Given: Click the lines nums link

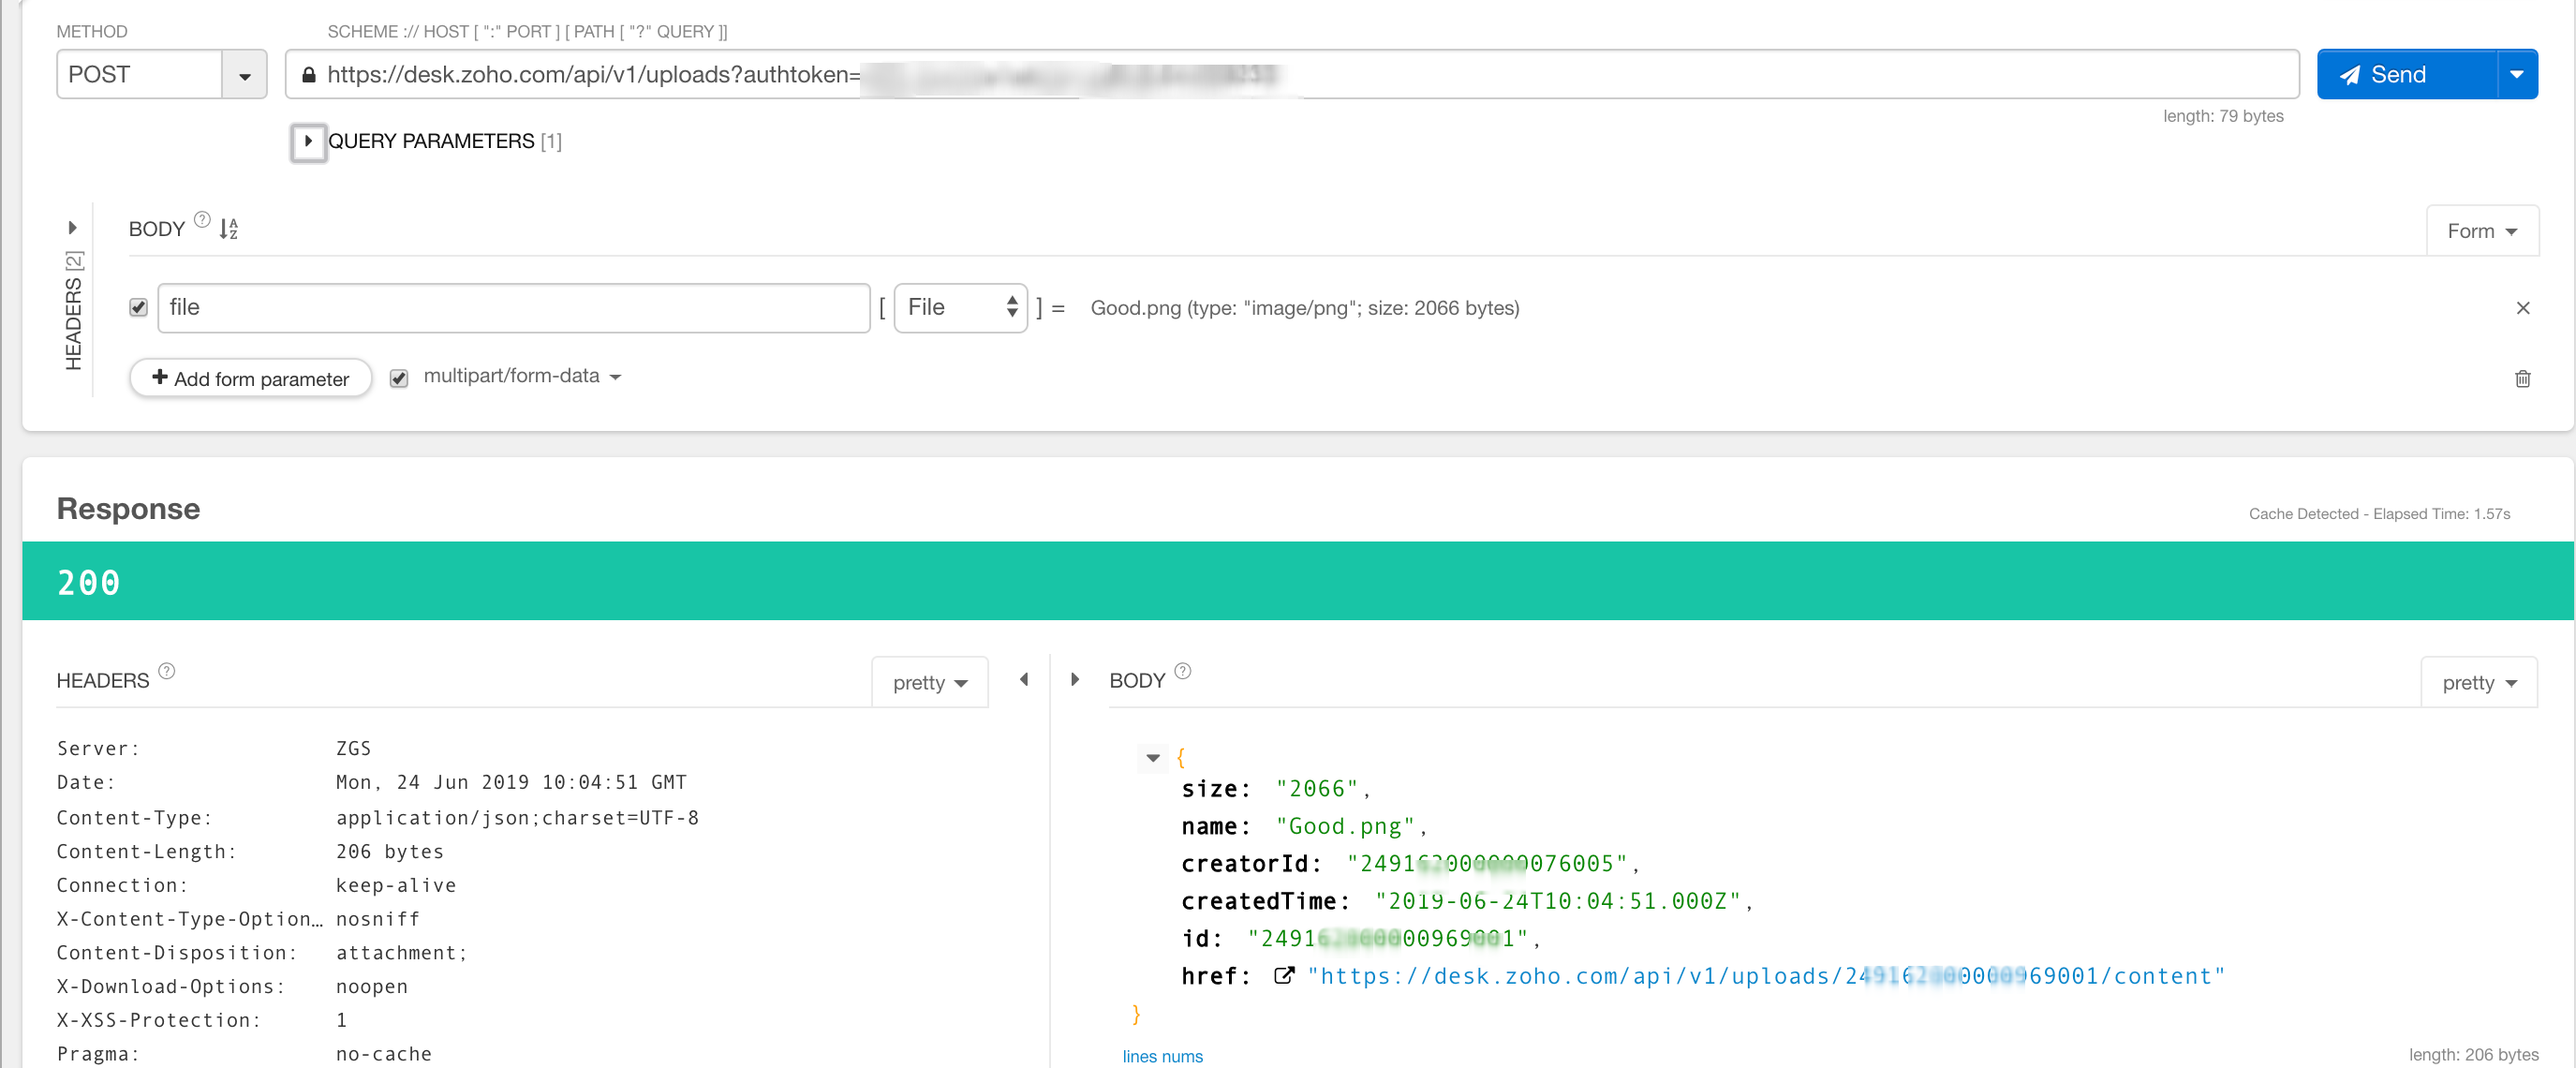Looking at the screenshot, I should pyautogui.click(x=1162, y=1056).
